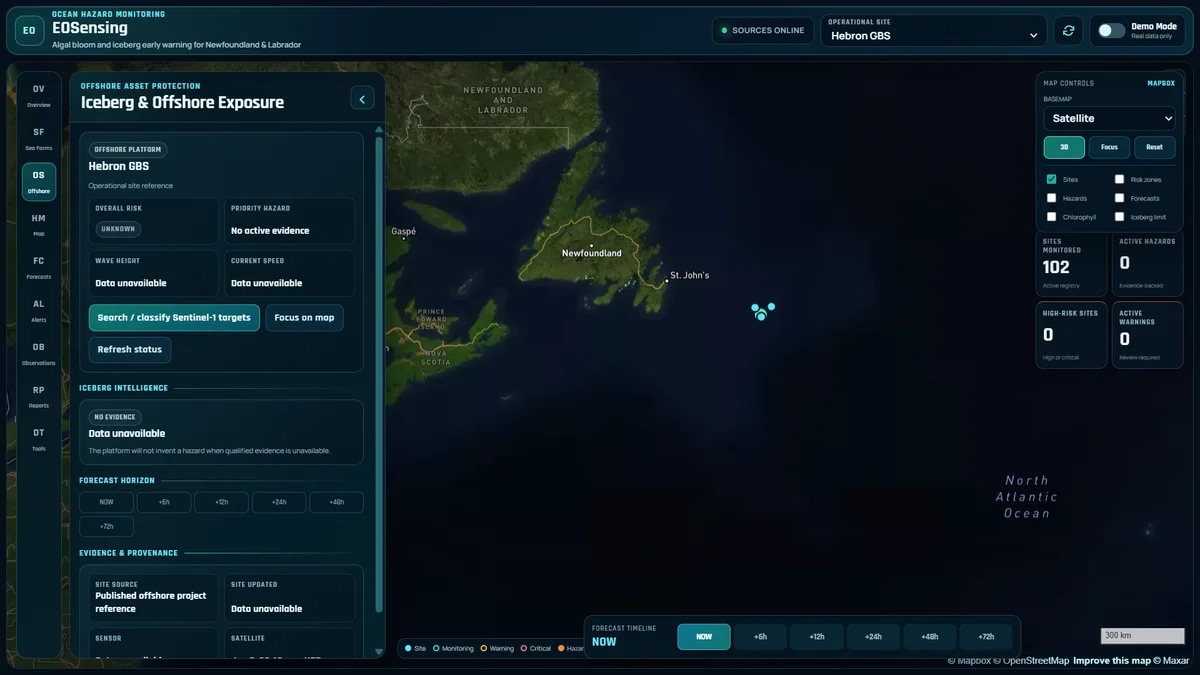Click the refresh data icon in header

(1068, 31)
